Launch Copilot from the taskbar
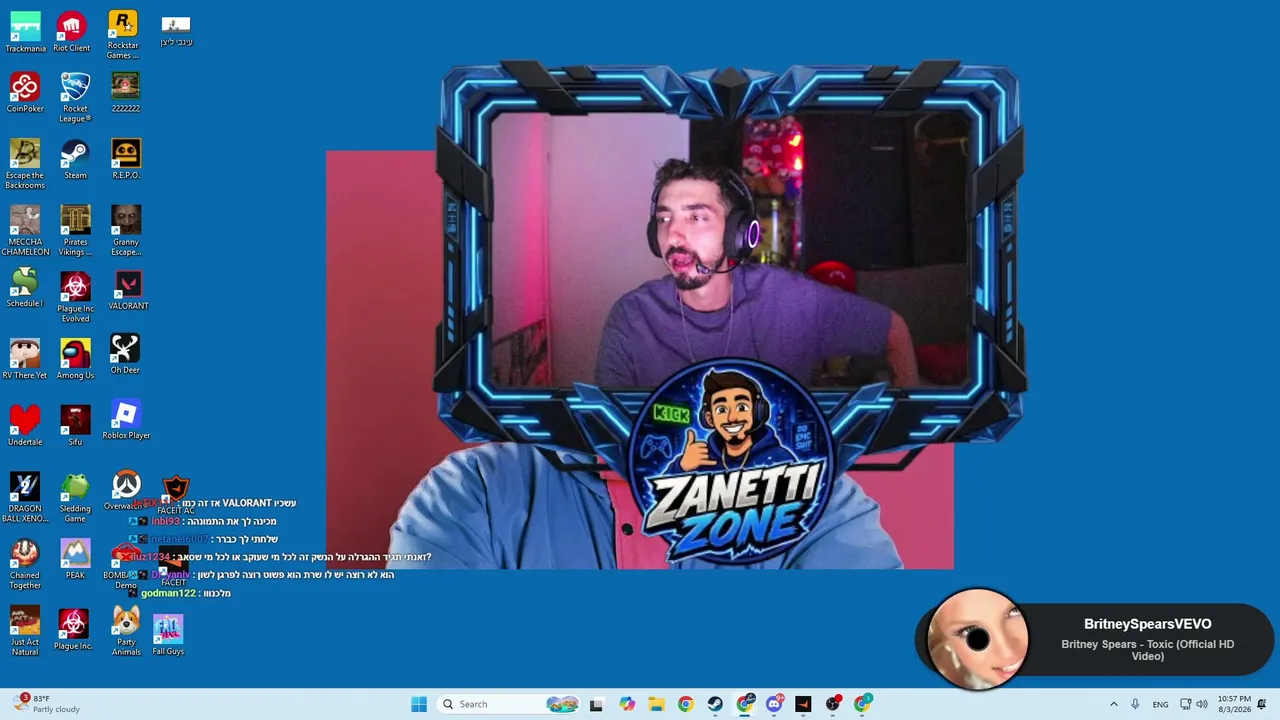The height and width of the screenshot is (720, 1280). pyautogui.click(x=627, y=704)
